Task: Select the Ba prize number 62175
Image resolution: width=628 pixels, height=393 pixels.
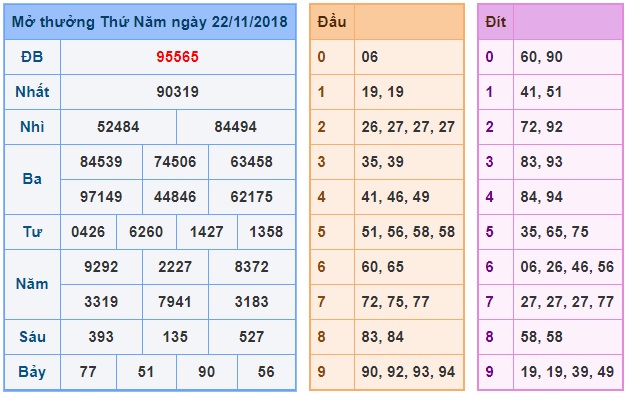Action: pyautogui.click(x=252, y=197)
